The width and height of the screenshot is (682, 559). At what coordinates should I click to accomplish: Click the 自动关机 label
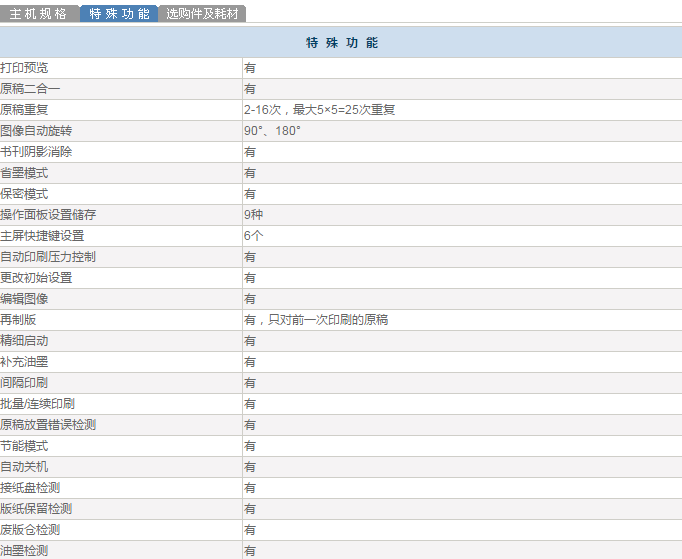tap(24, 467)
